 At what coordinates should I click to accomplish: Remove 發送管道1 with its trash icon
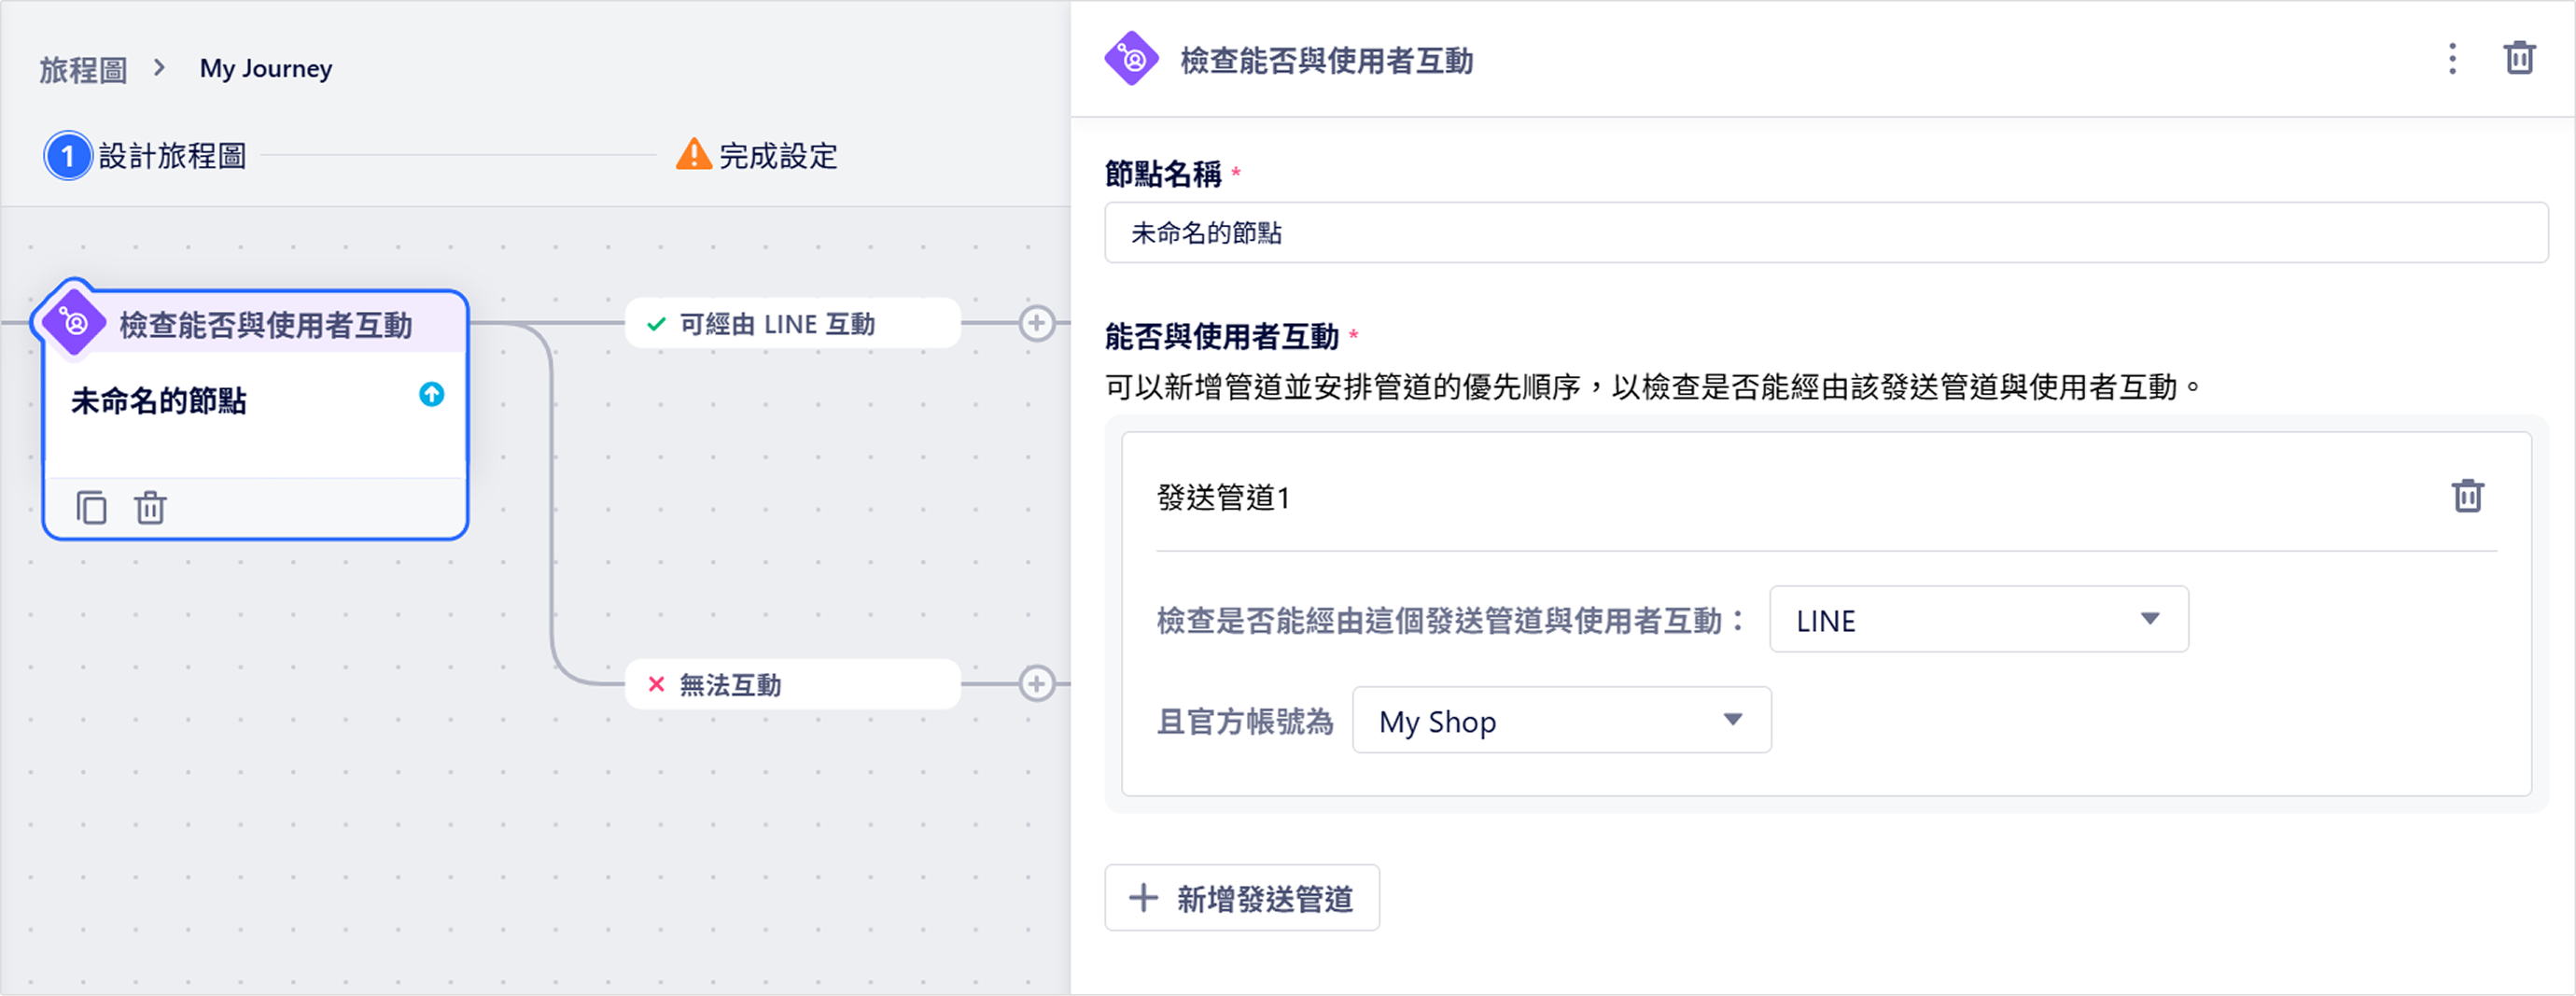click(x=2467, y=495)
